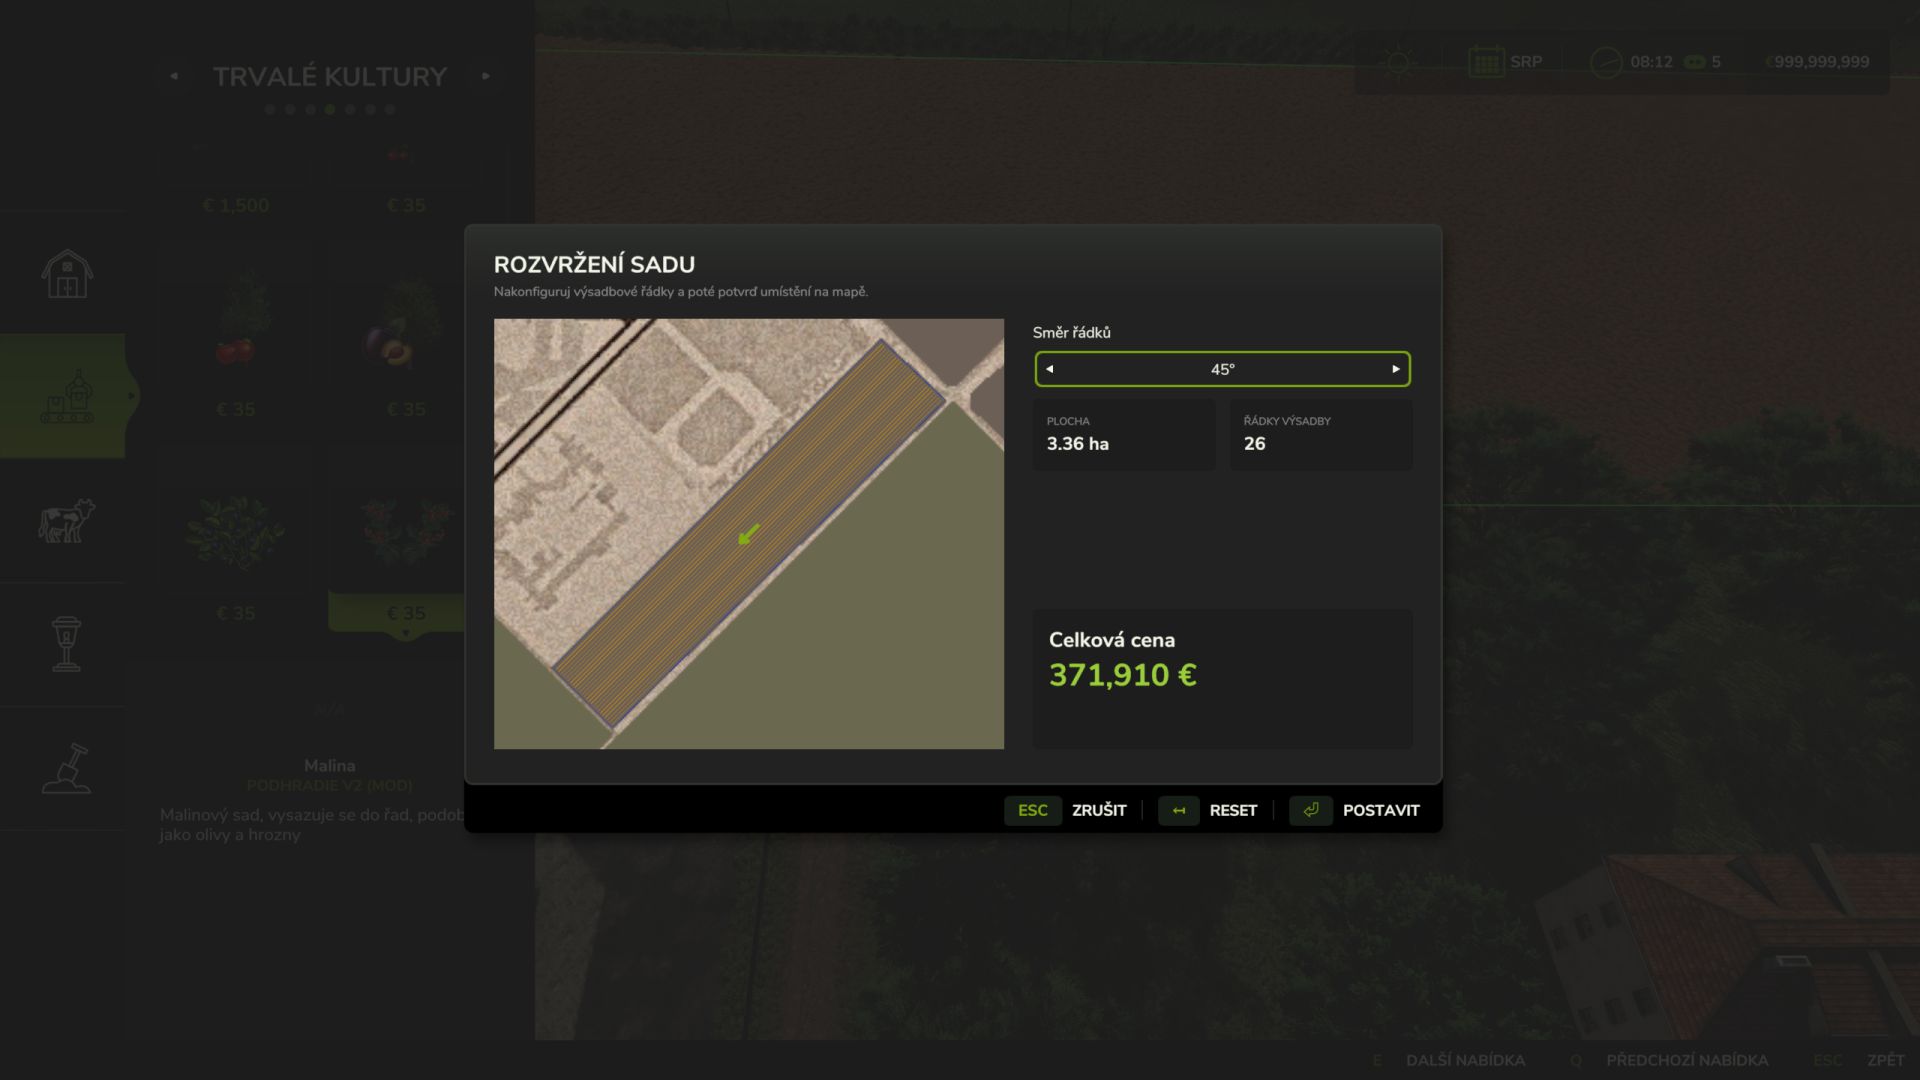Click the orchard map preview
The height and width of the screenshot is (1080, 1920).
click(749, 534)
